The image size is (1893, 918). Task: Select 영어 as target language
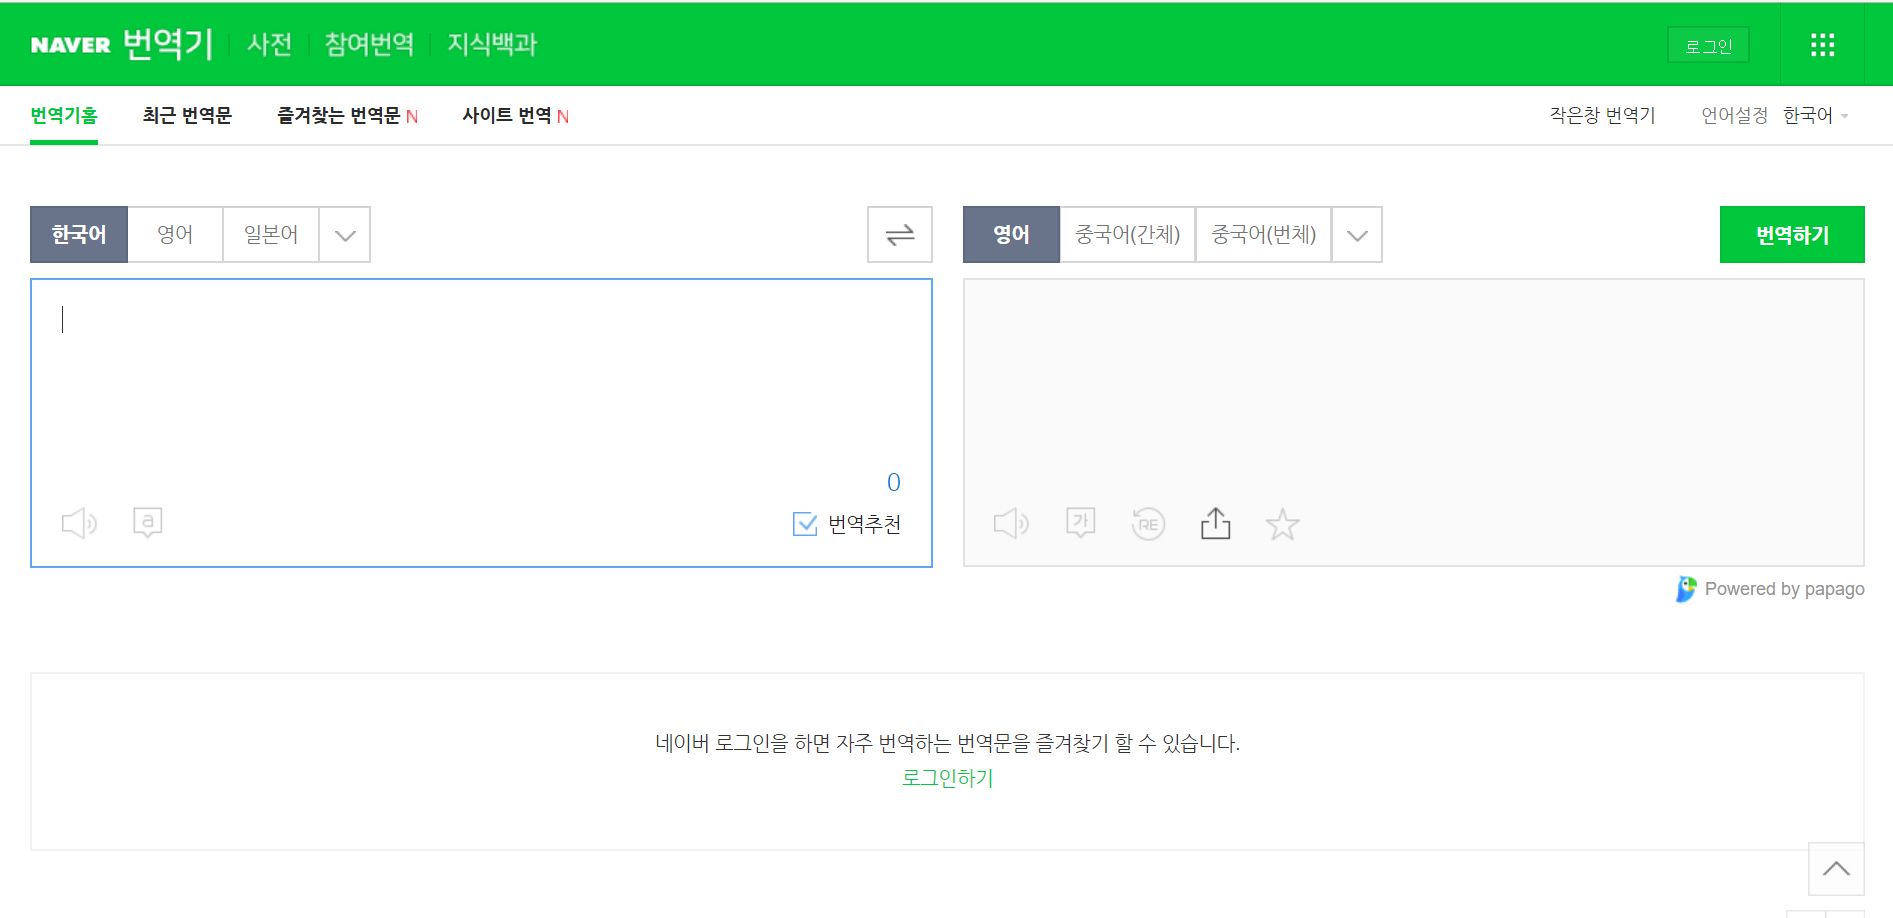pos(1011,235)
